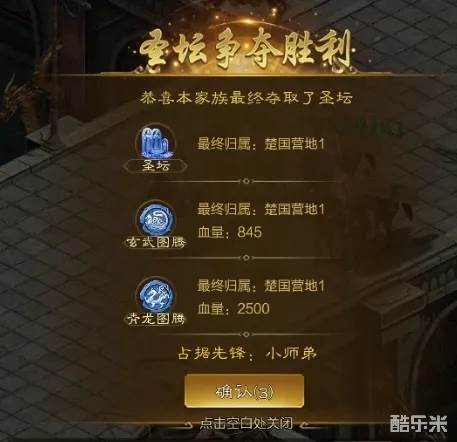Click 最终归属：楚国营地1 beside 青龙图腾
This screenshot has height=442, width=457.
[x=261, y=286]
